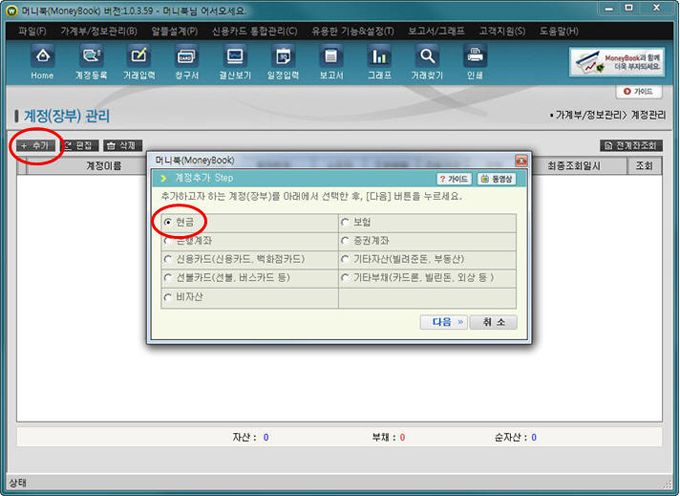Open the 그래프 chart icon
The height and width of the screenshot is (496, 680).
(379, 62)
